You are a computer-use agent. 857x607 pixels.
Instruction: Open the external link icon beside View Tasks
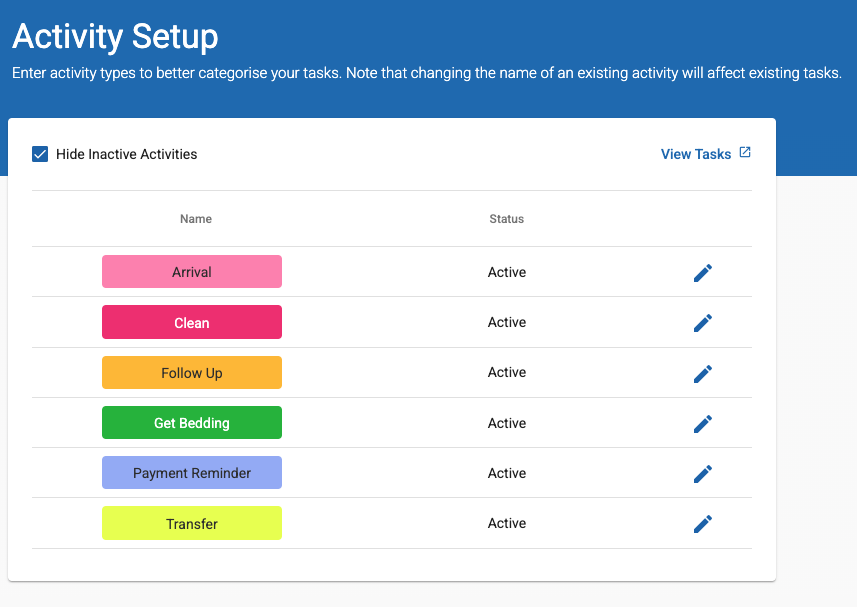(744, 153)
